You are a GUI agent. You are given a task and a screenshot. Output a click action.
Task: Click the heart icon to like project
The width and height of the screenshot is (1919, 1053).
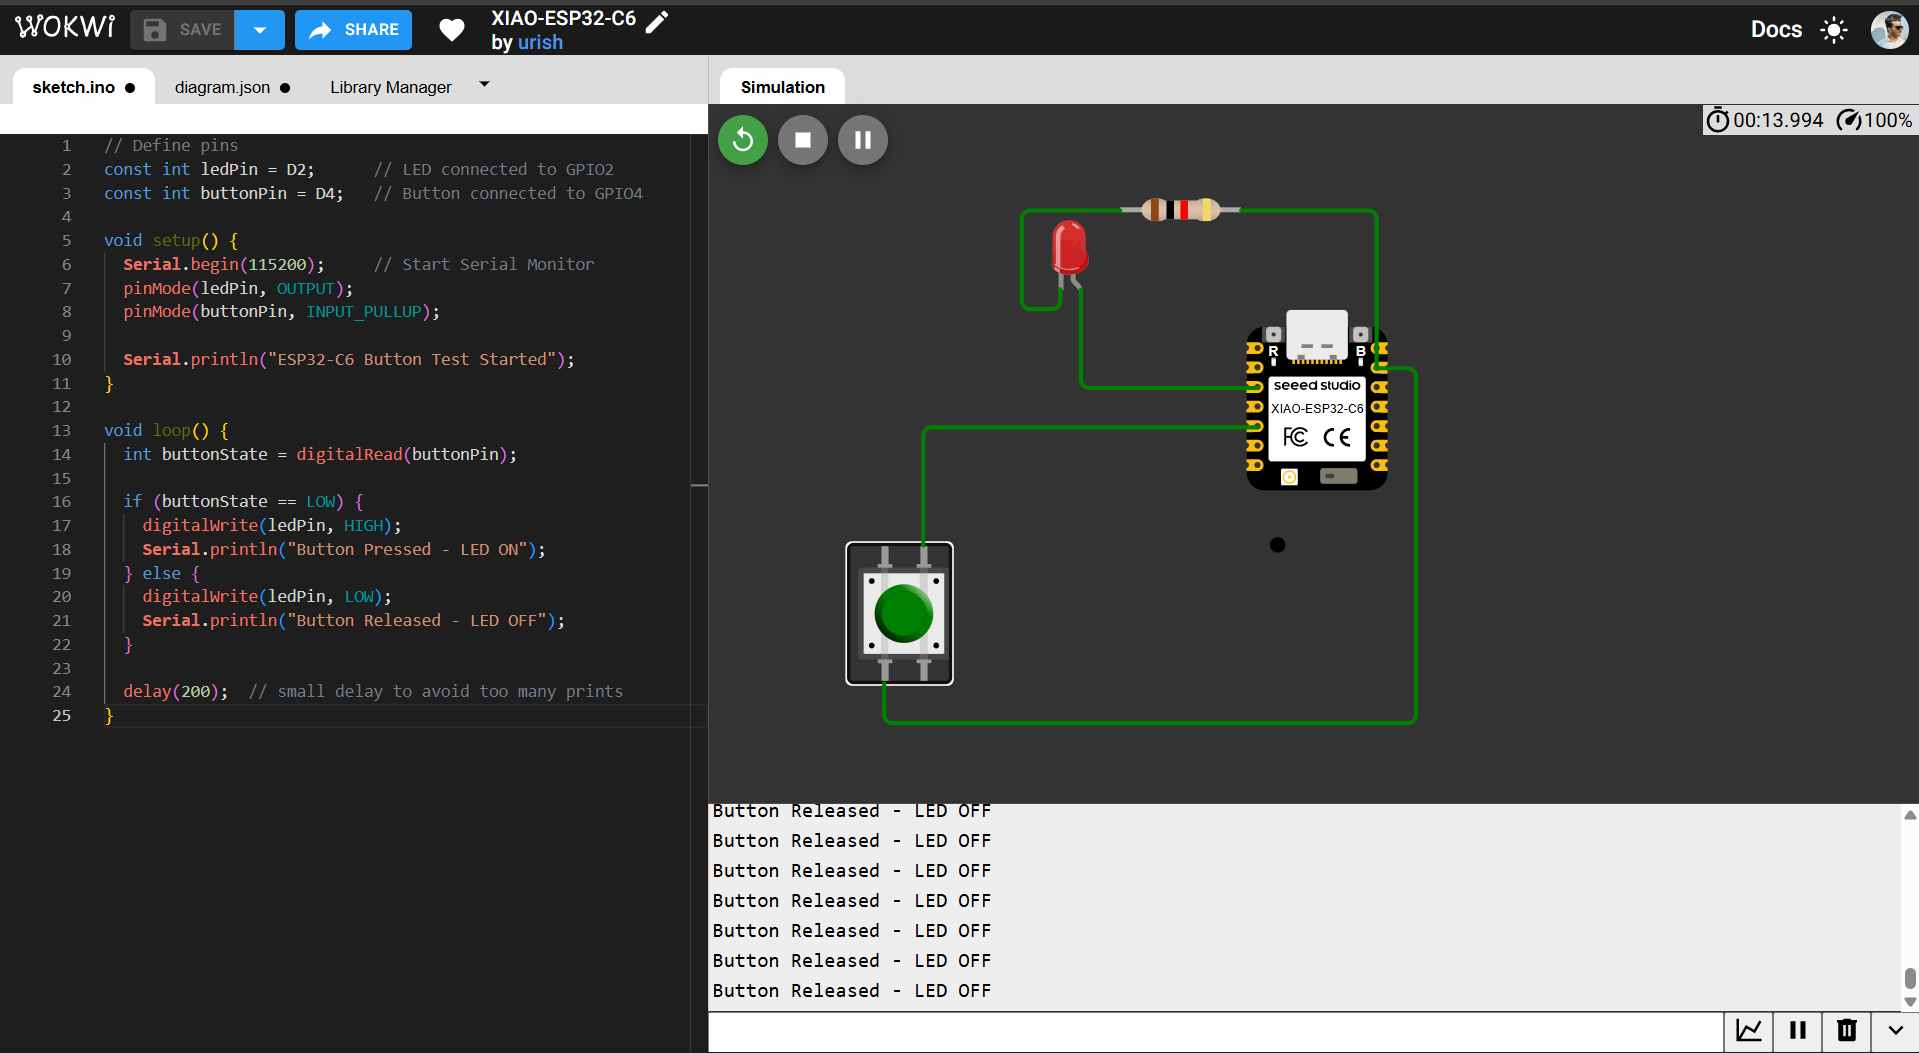452,31
